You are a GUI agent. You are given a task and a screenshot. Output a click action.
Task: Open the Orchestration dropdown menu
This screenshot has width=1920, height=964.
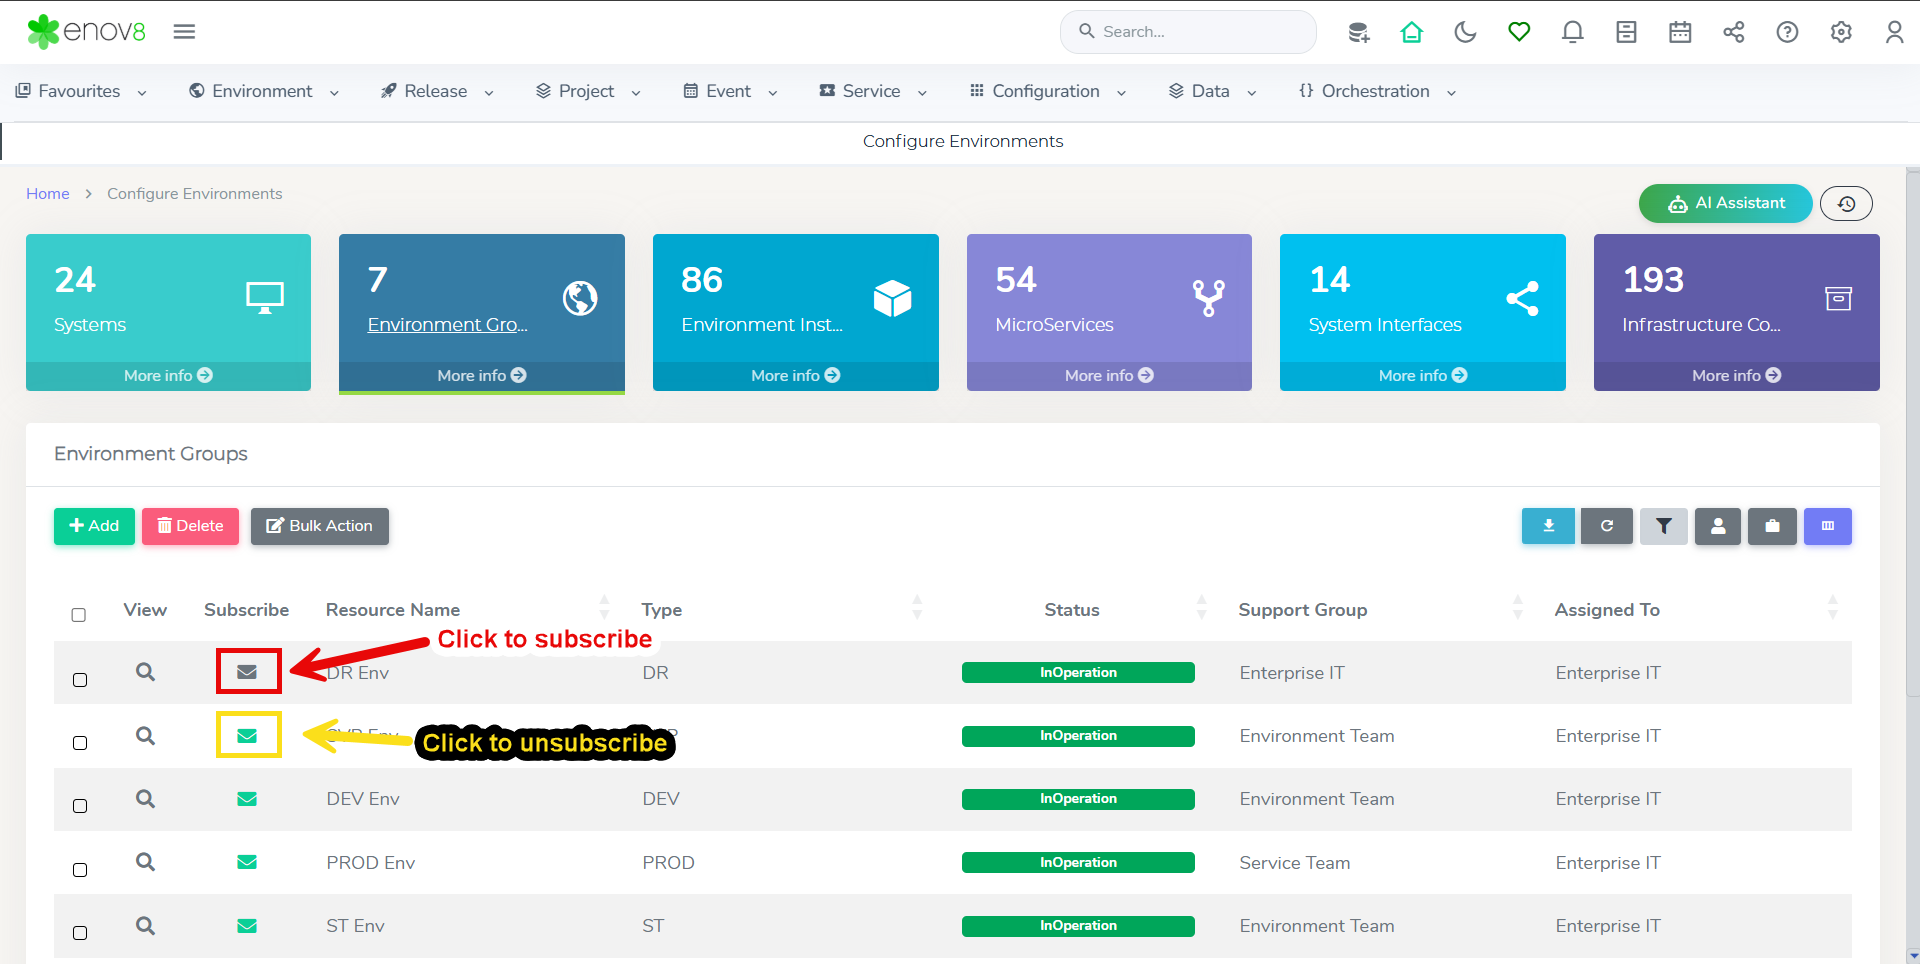(1376, 91)
